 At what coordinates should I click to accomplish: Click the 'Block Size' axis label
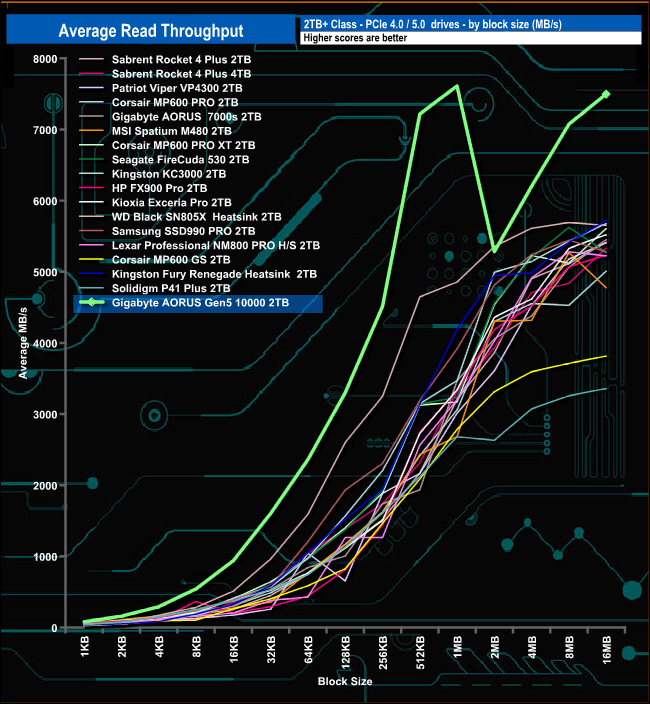(345, 682)
